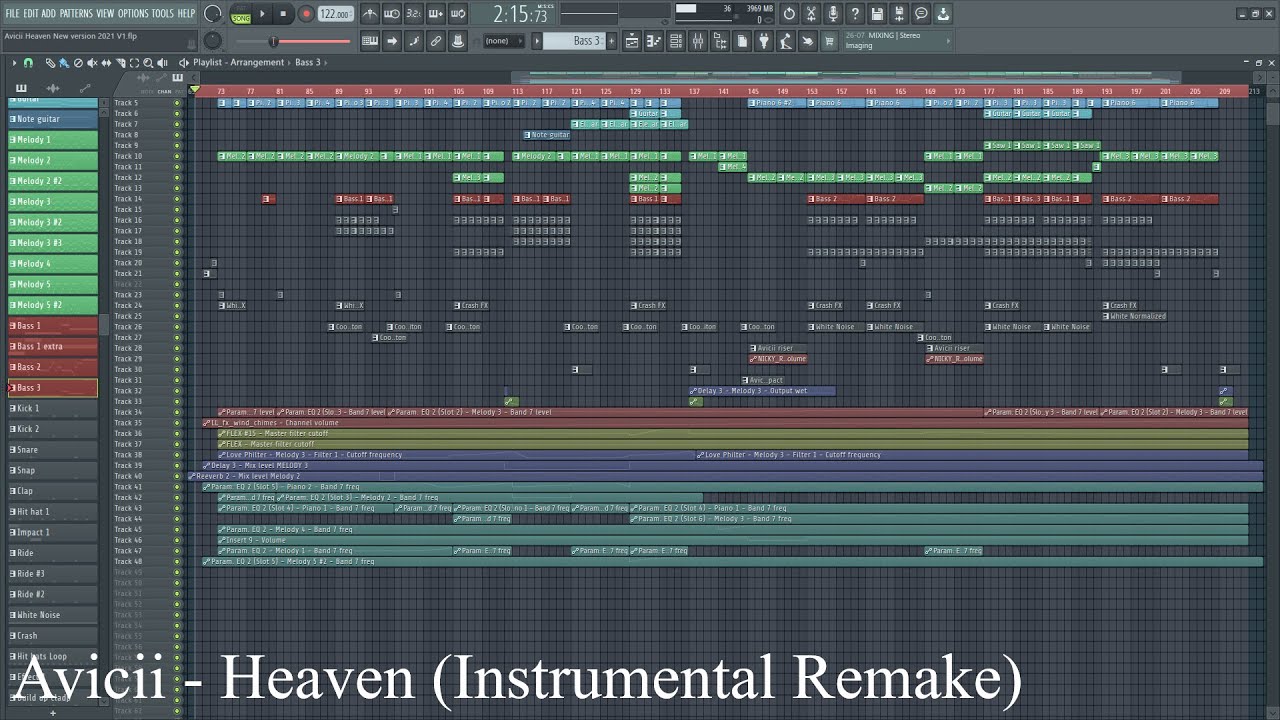Toggle Track 10 mute switch

pos(177,156)
